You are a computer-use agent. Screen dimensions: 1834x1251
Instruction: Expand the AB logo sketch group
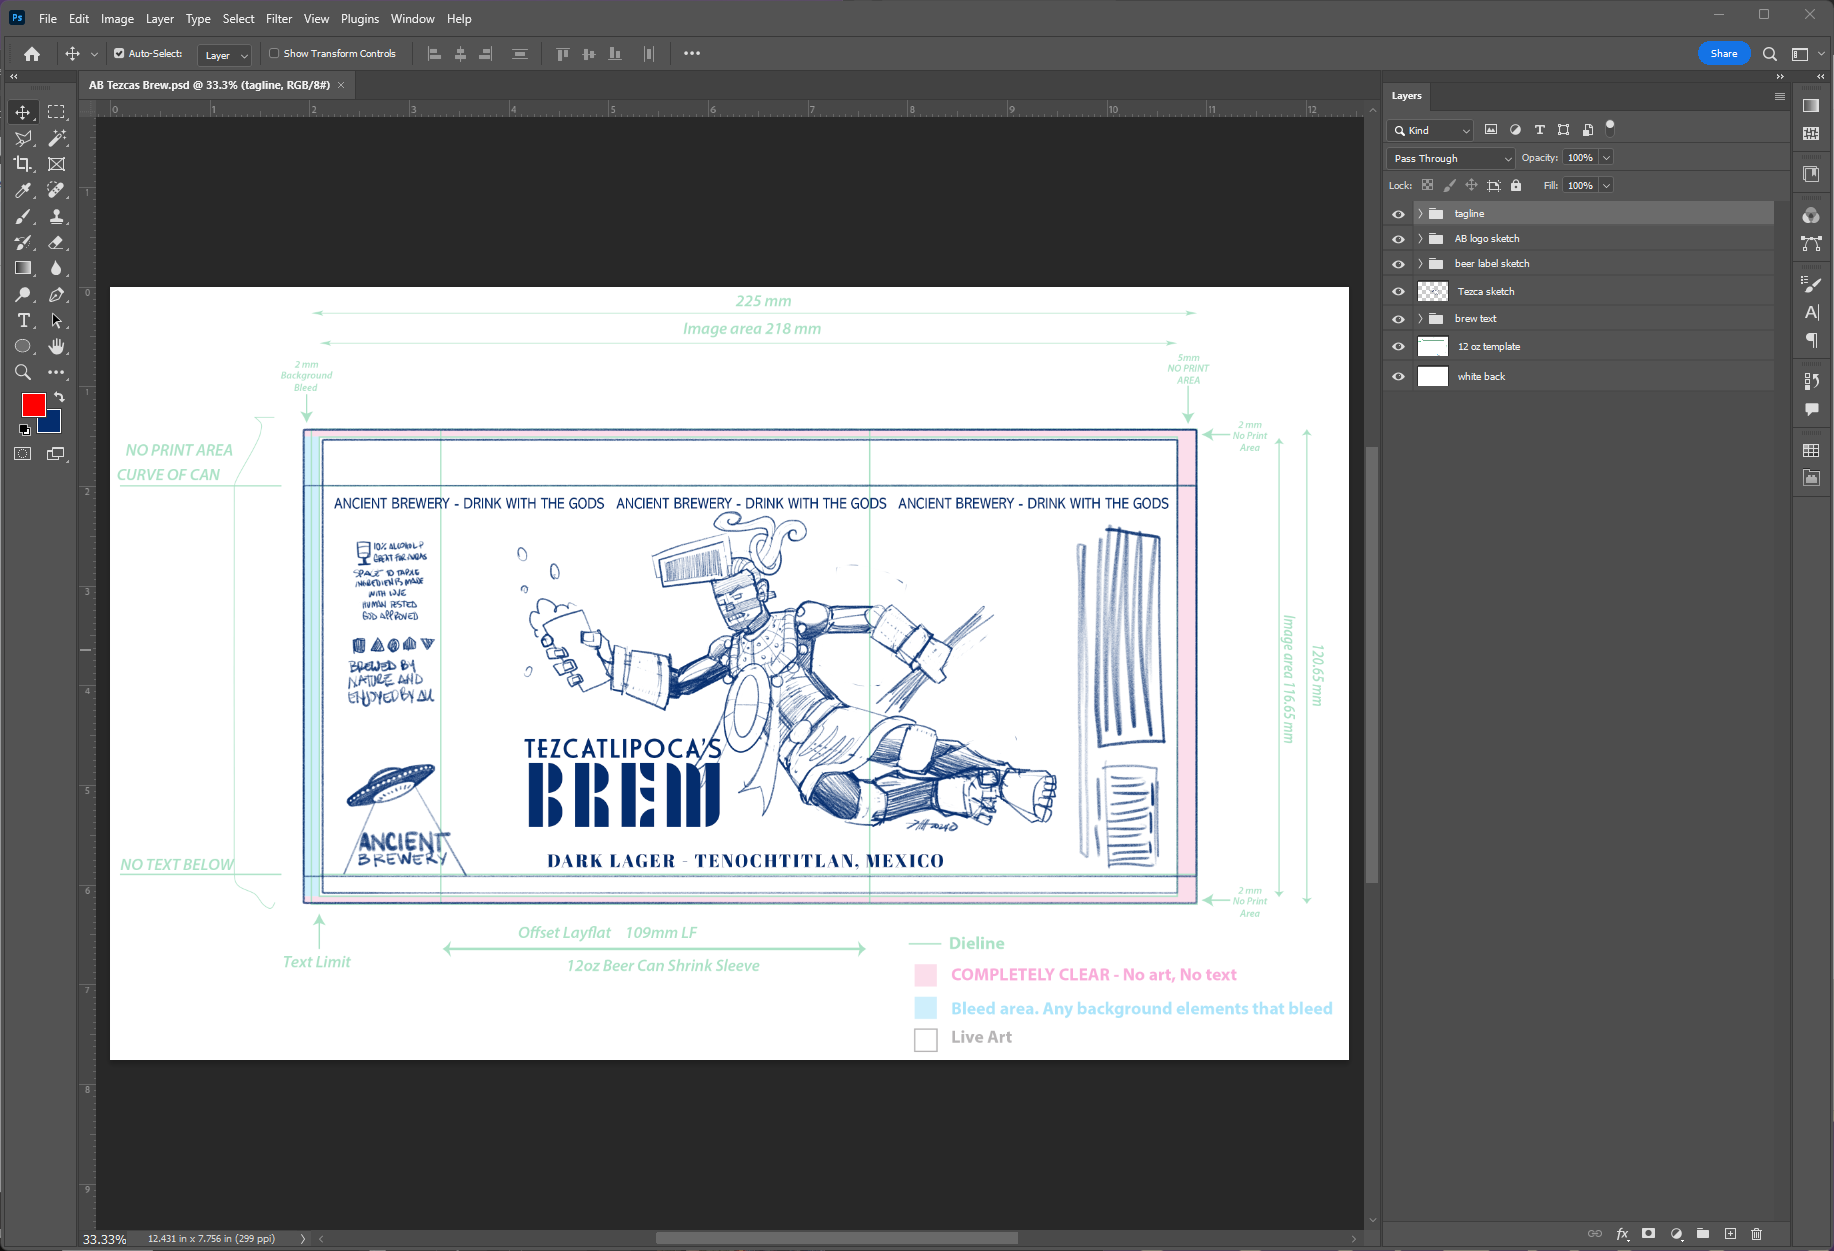1420,239
